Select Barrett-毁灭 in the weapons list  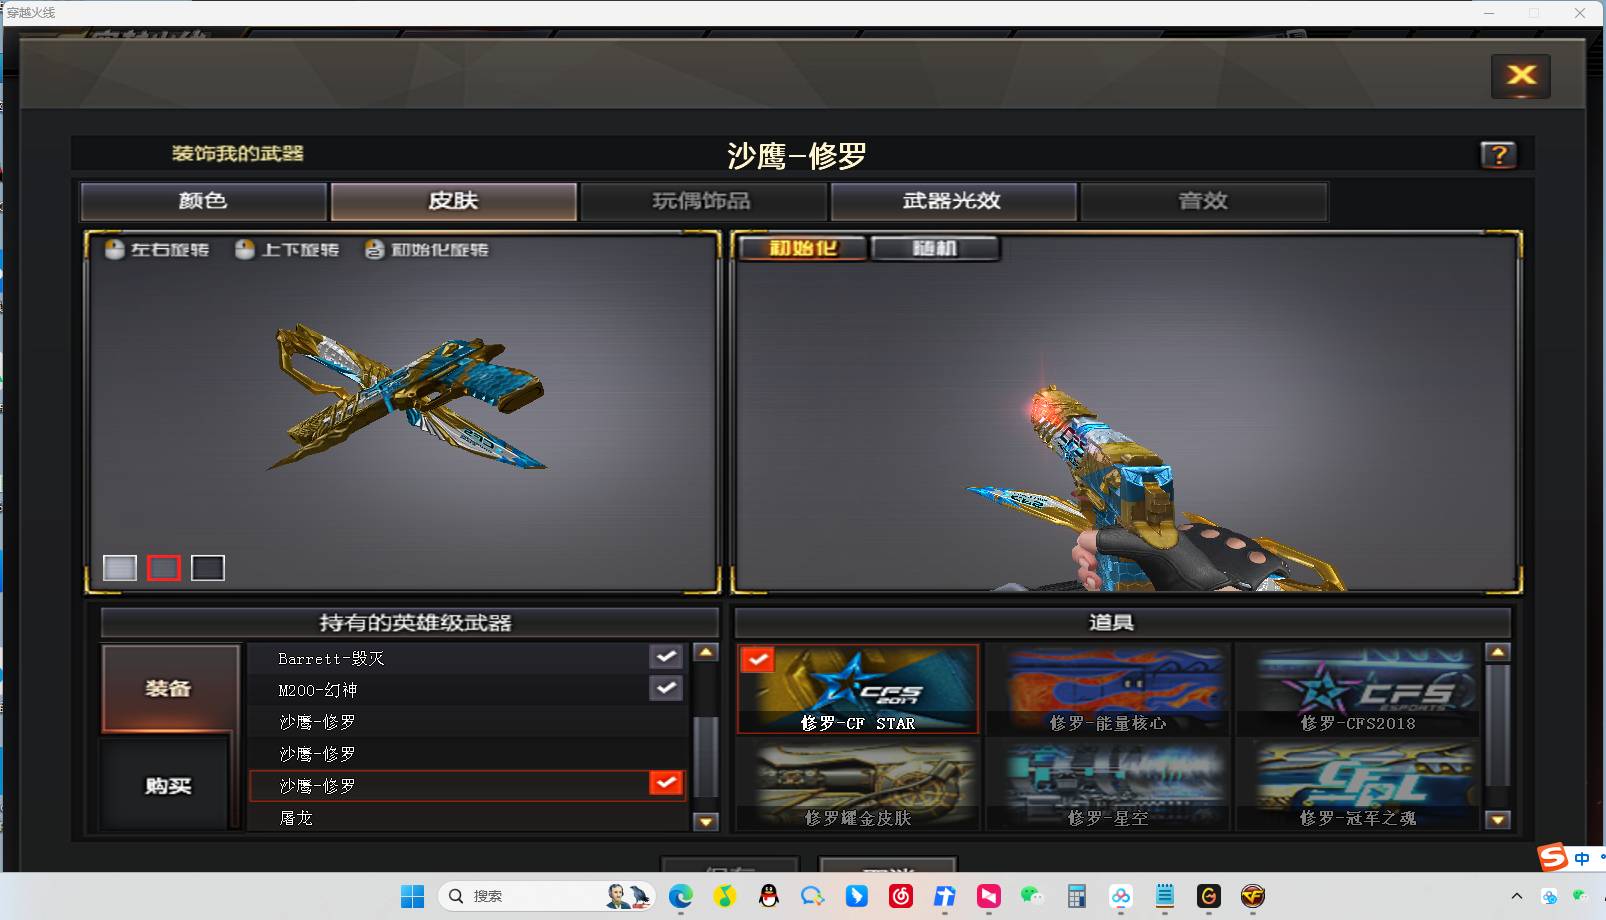coord(468,658)
